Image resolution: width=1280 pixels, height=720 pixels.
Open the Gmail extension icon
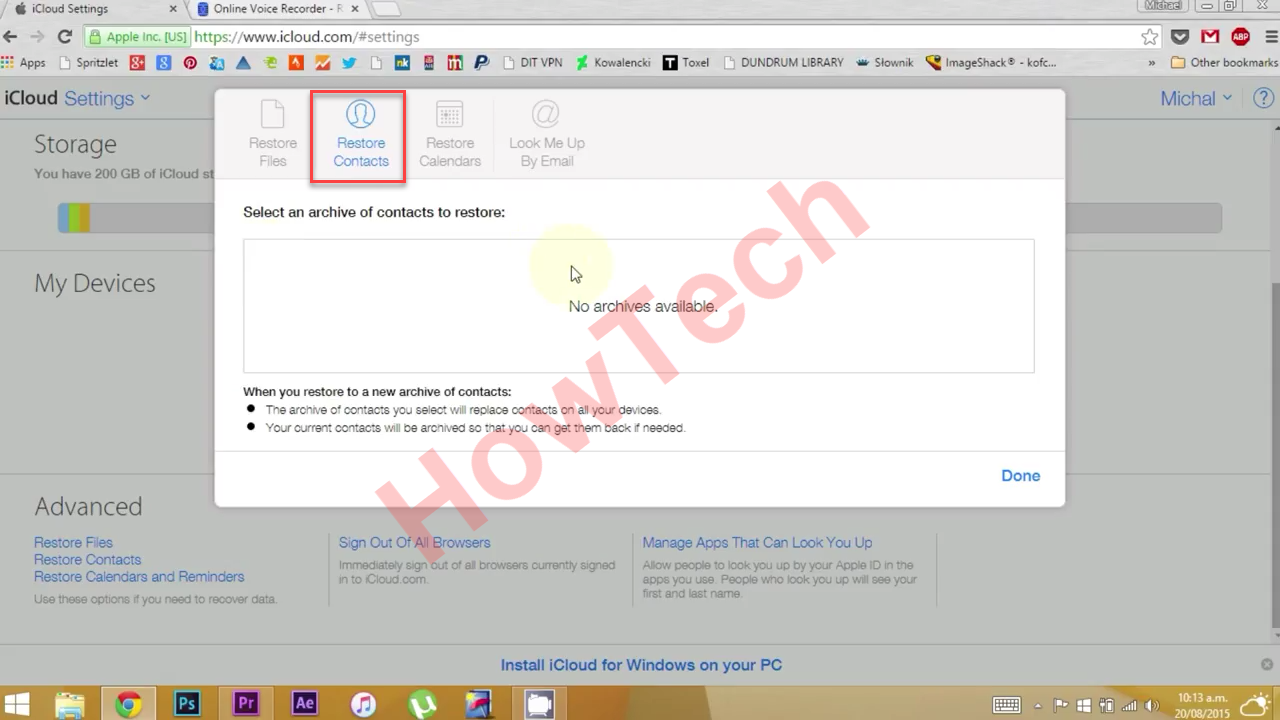pyautogui.click(x=1210, y=37)
